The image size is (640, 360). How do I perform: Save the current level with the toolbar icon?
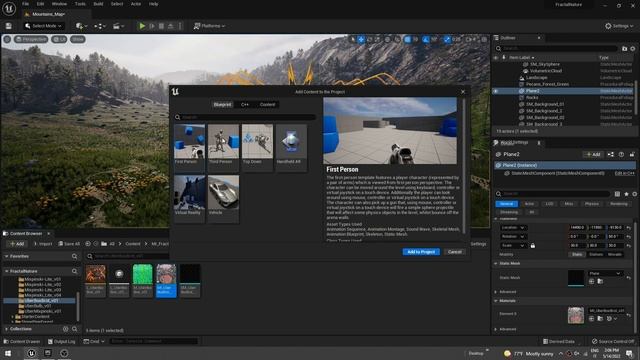tap(9, 26)
